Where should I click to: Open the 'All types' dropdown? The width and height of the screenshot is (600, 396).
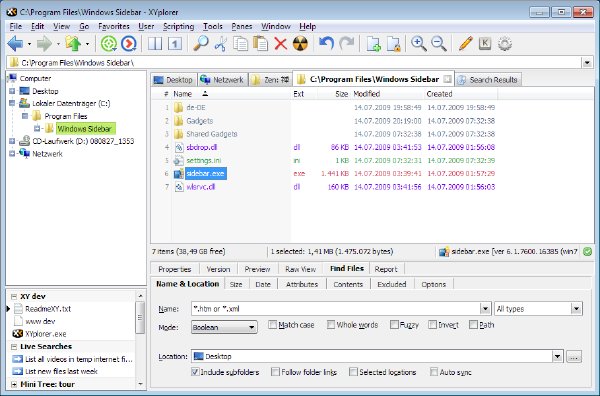(576, 308)
